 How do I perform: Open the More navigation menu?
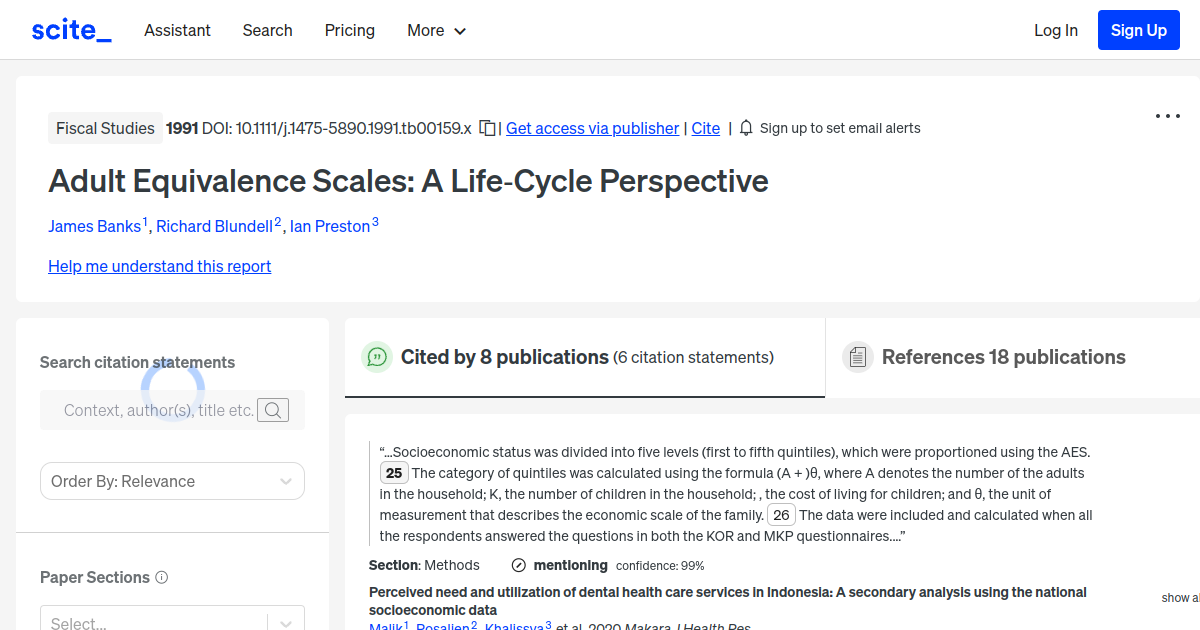pos(436,30)
